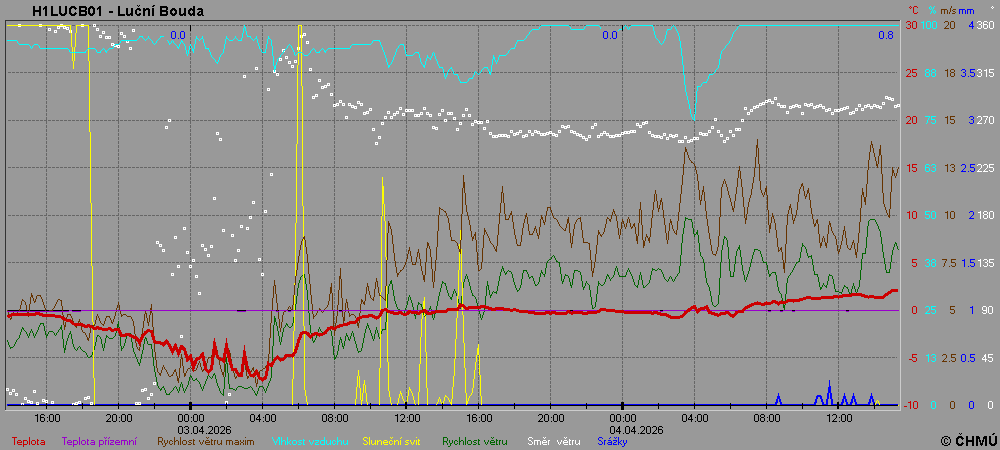Click the red -10 temperature axis value

click(x=910, y=405)
